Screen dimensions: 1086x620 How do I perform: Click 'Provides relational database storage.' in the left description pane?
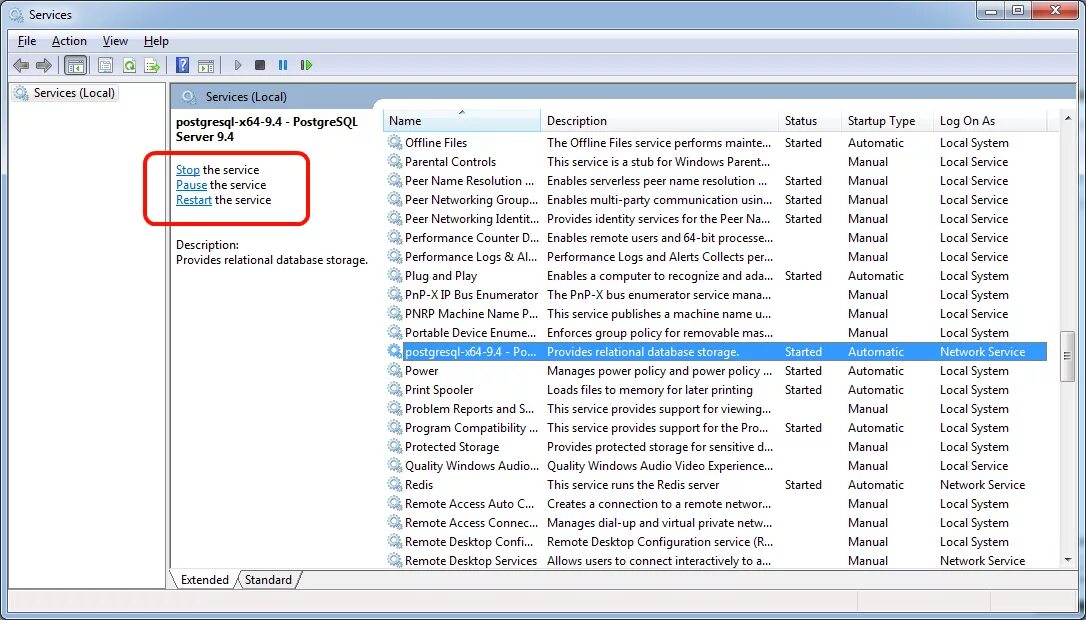click(272, 260)
